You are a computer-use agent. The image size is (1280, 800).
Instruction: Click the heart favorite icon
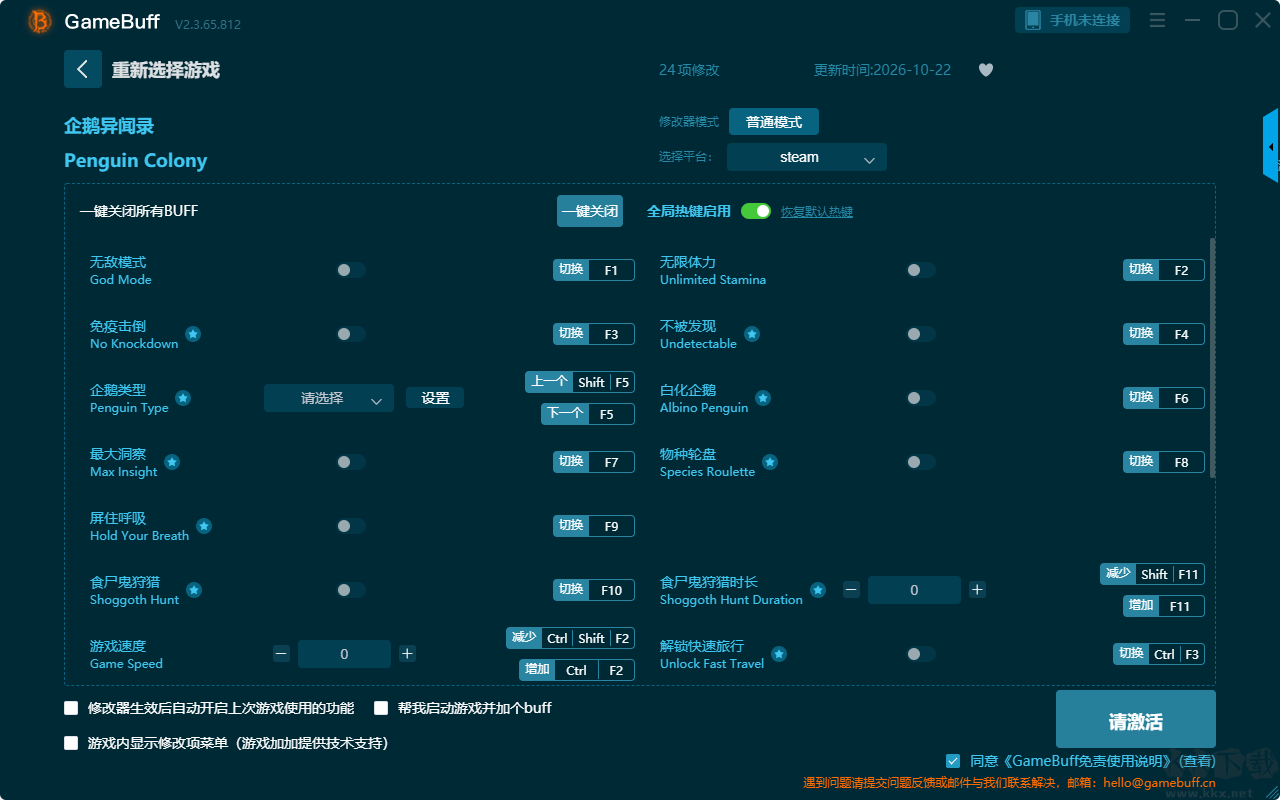986,70
